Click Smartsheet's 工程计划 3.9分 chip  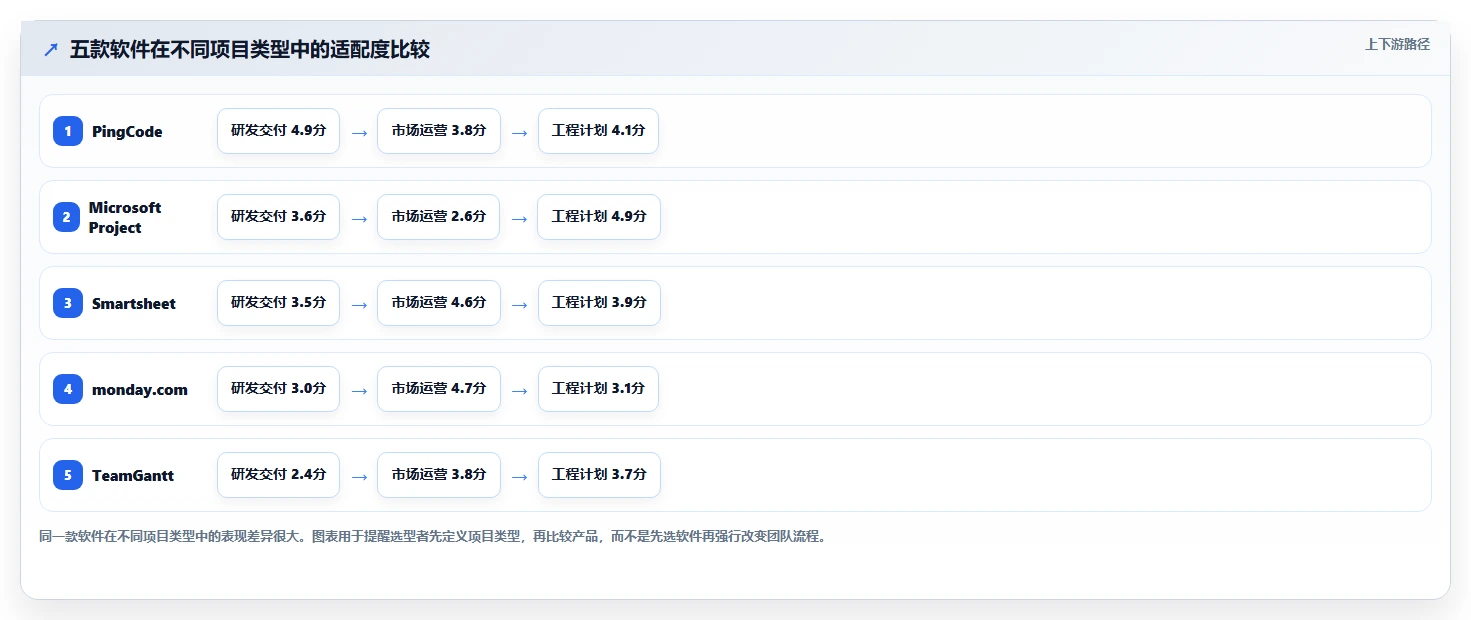tap(599, 303)
